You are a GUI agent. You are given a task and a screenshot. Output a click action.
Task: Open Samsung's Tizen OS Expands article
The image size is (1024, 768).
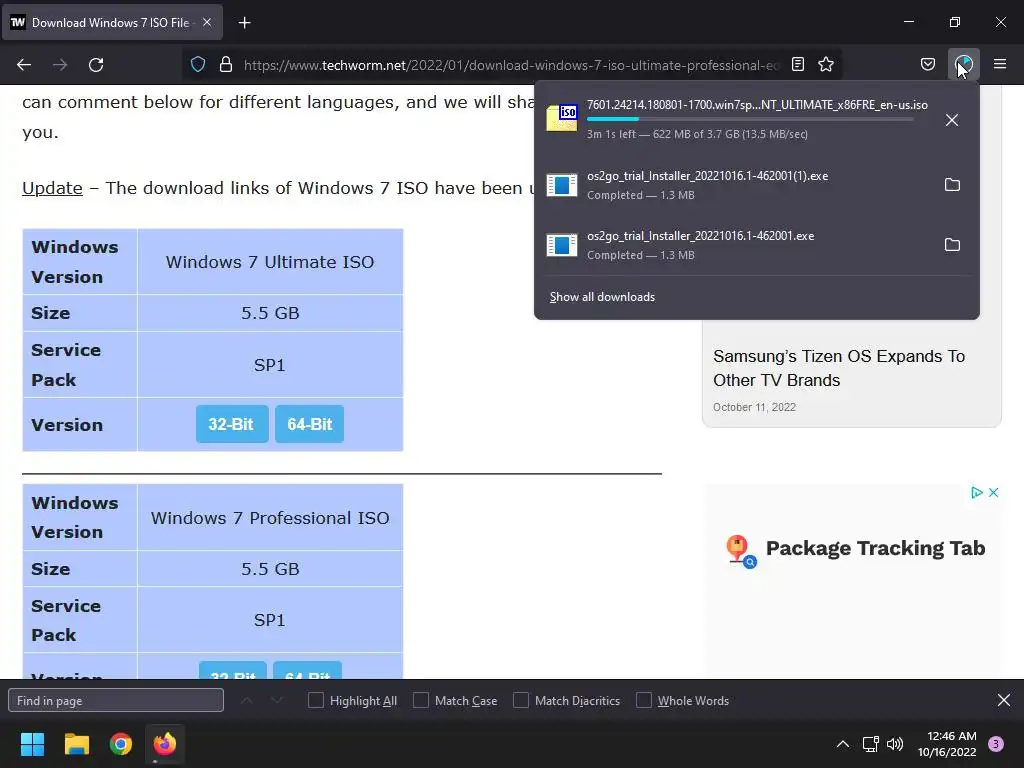(x=839, y=368)
